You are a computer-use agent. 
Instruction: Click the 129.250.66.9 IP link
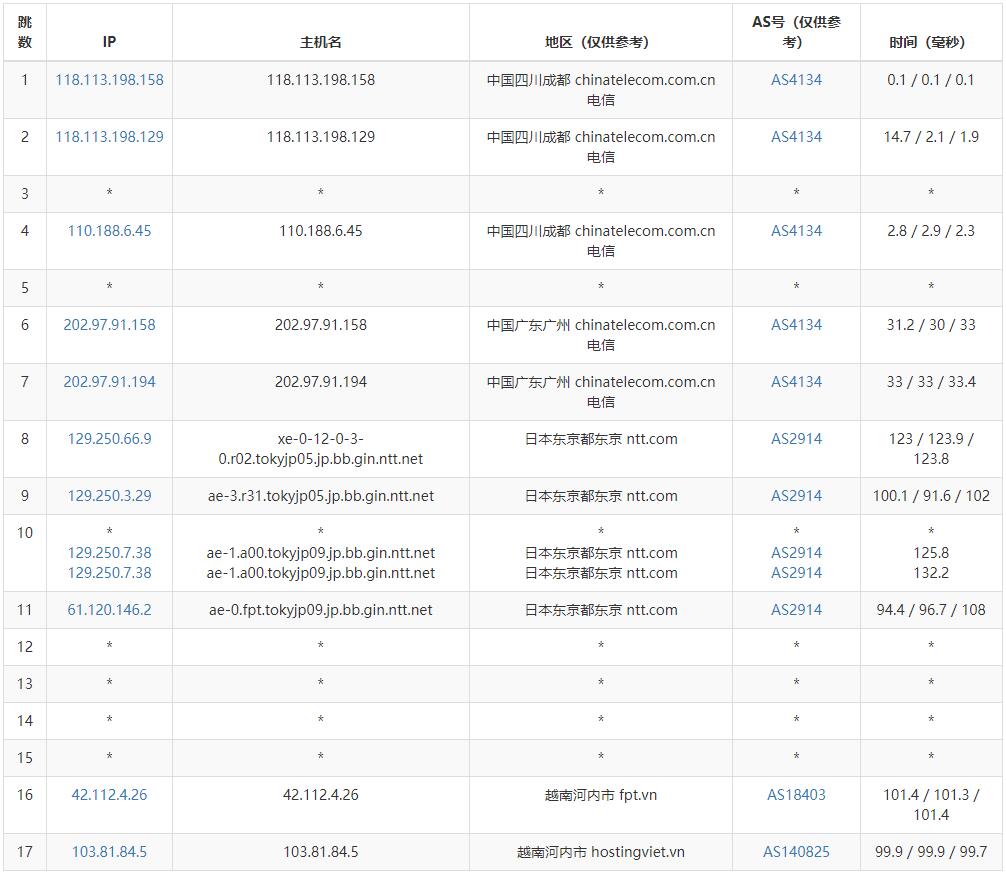pos(109,439)
